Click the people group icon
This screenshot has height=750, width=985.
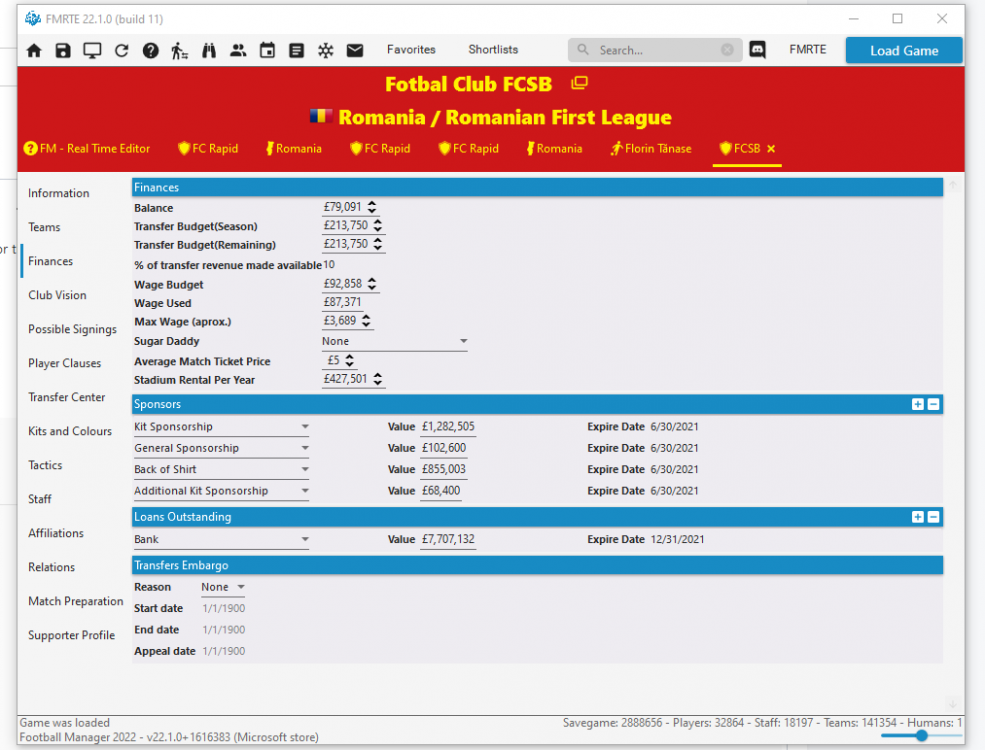(x=238, y=50)
